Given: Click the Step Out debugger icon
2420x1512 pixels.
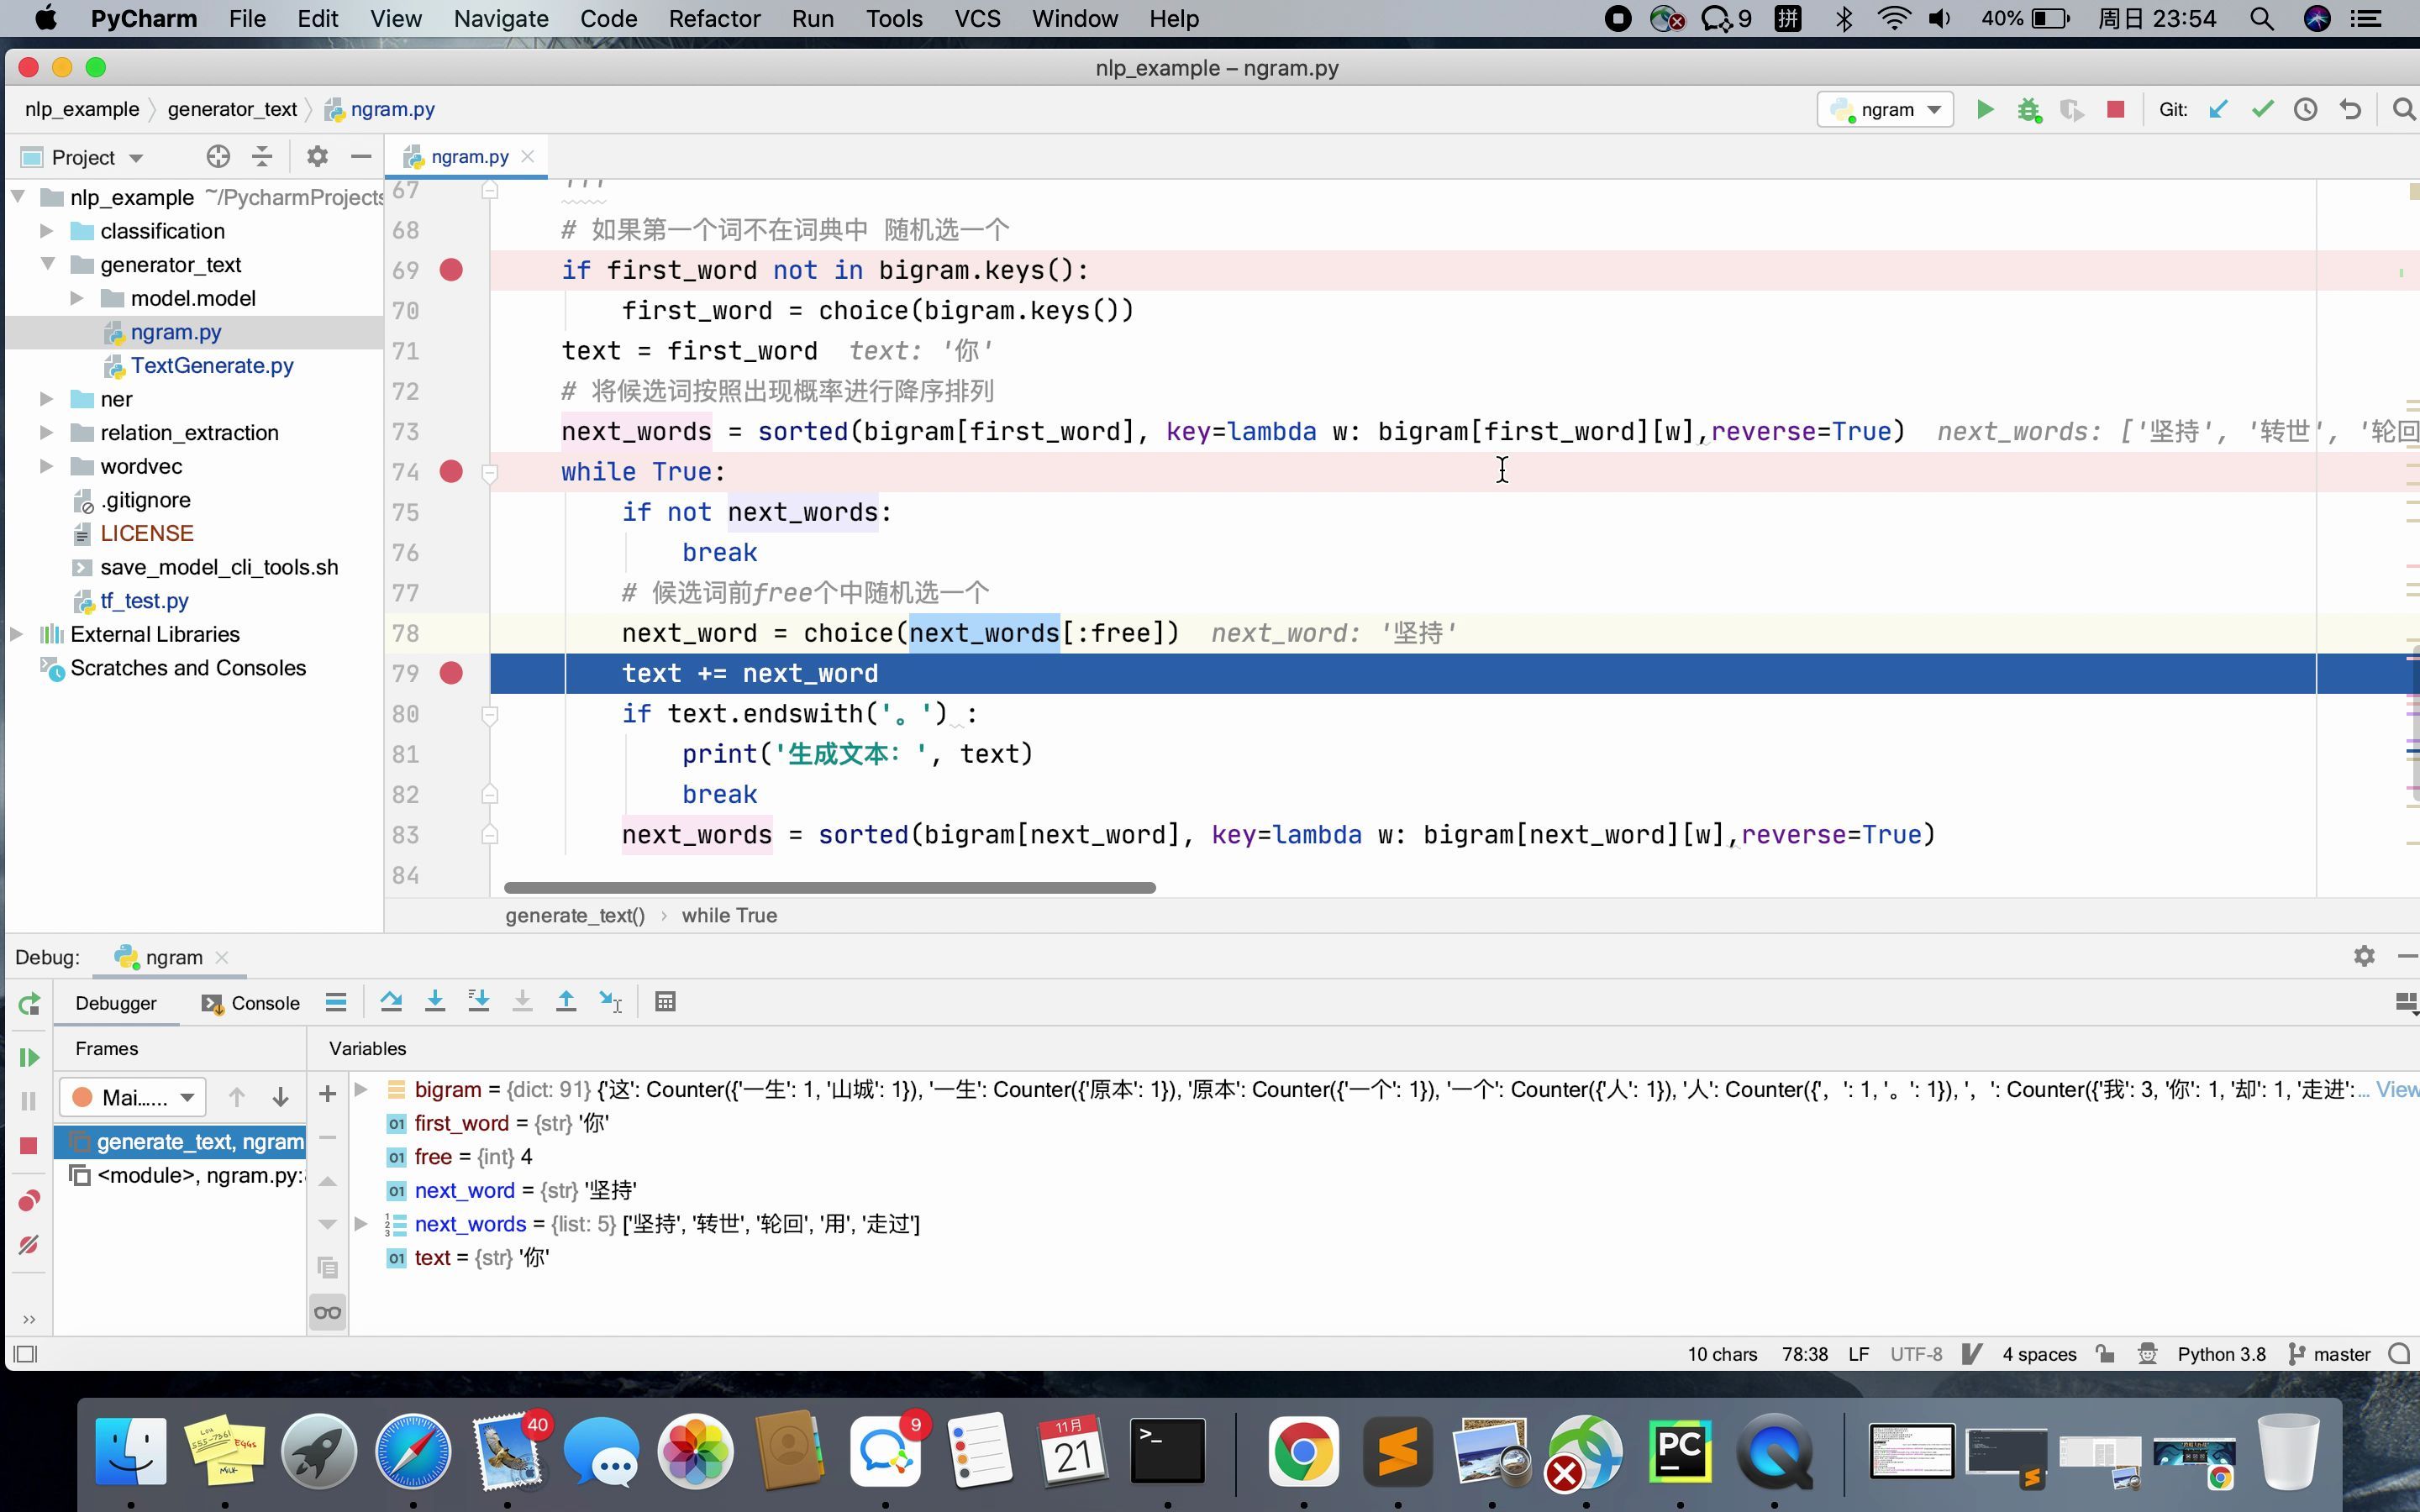Looking at the screenshot, I should pyautogui.click(x=566, y=1001).
